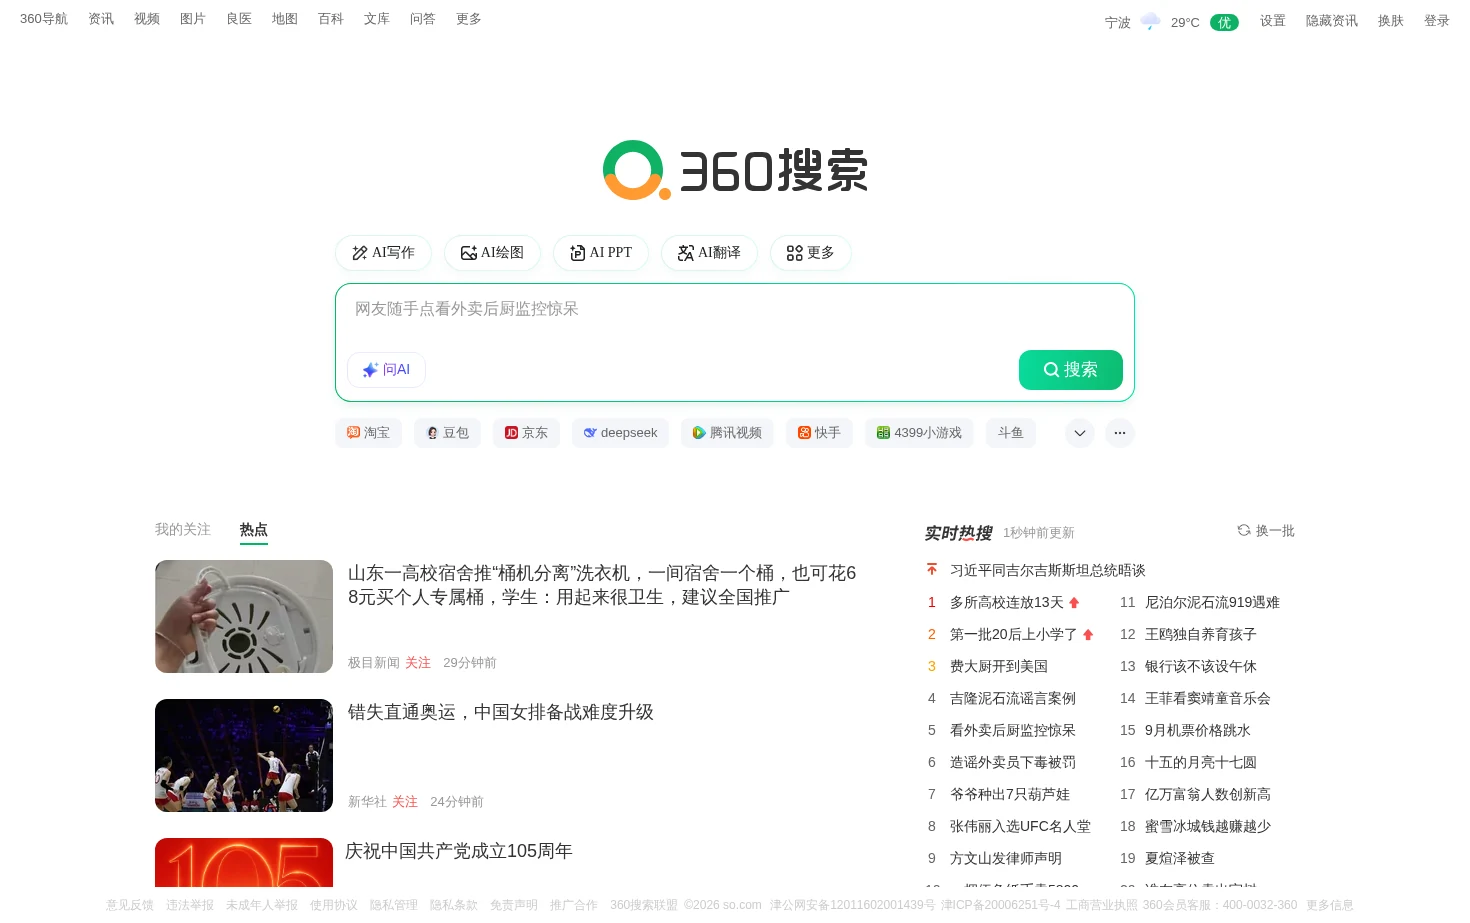Follow 新华社 via 关注
The image size is (1470, 923).
click(x=405, y=802)
